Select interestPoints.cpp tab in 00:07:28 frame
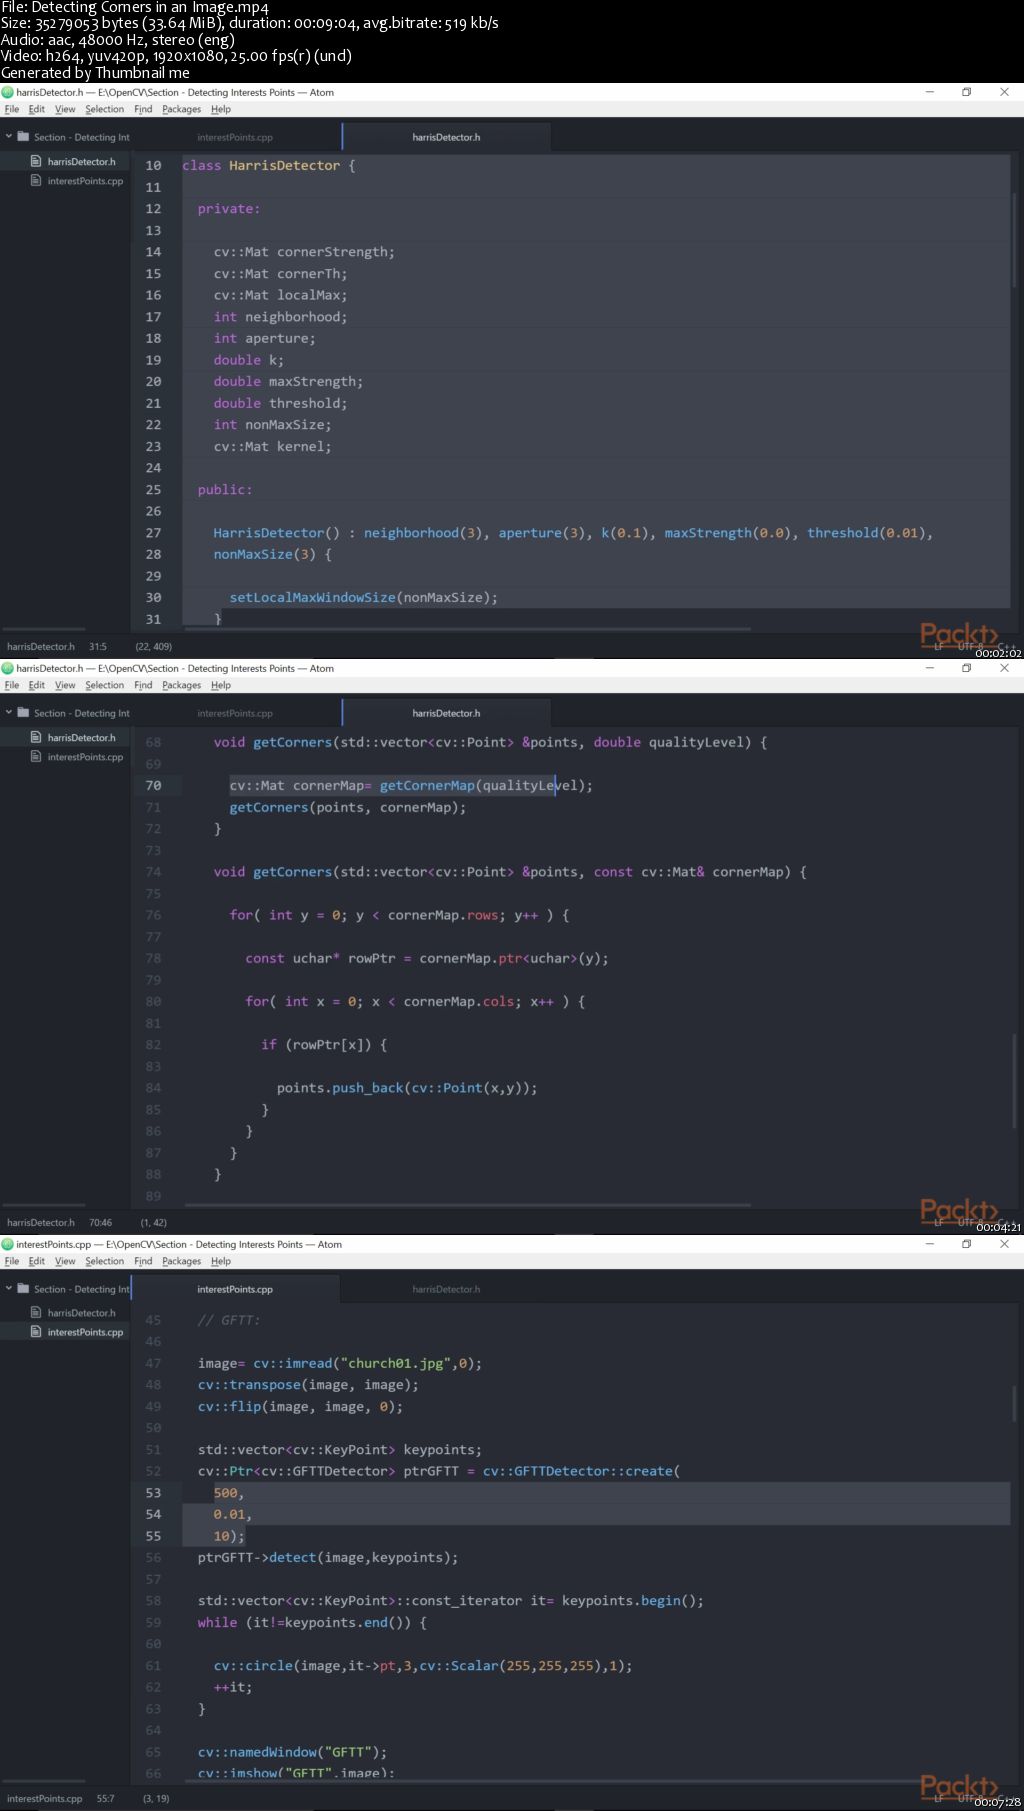 click(x=236, y=1289)
